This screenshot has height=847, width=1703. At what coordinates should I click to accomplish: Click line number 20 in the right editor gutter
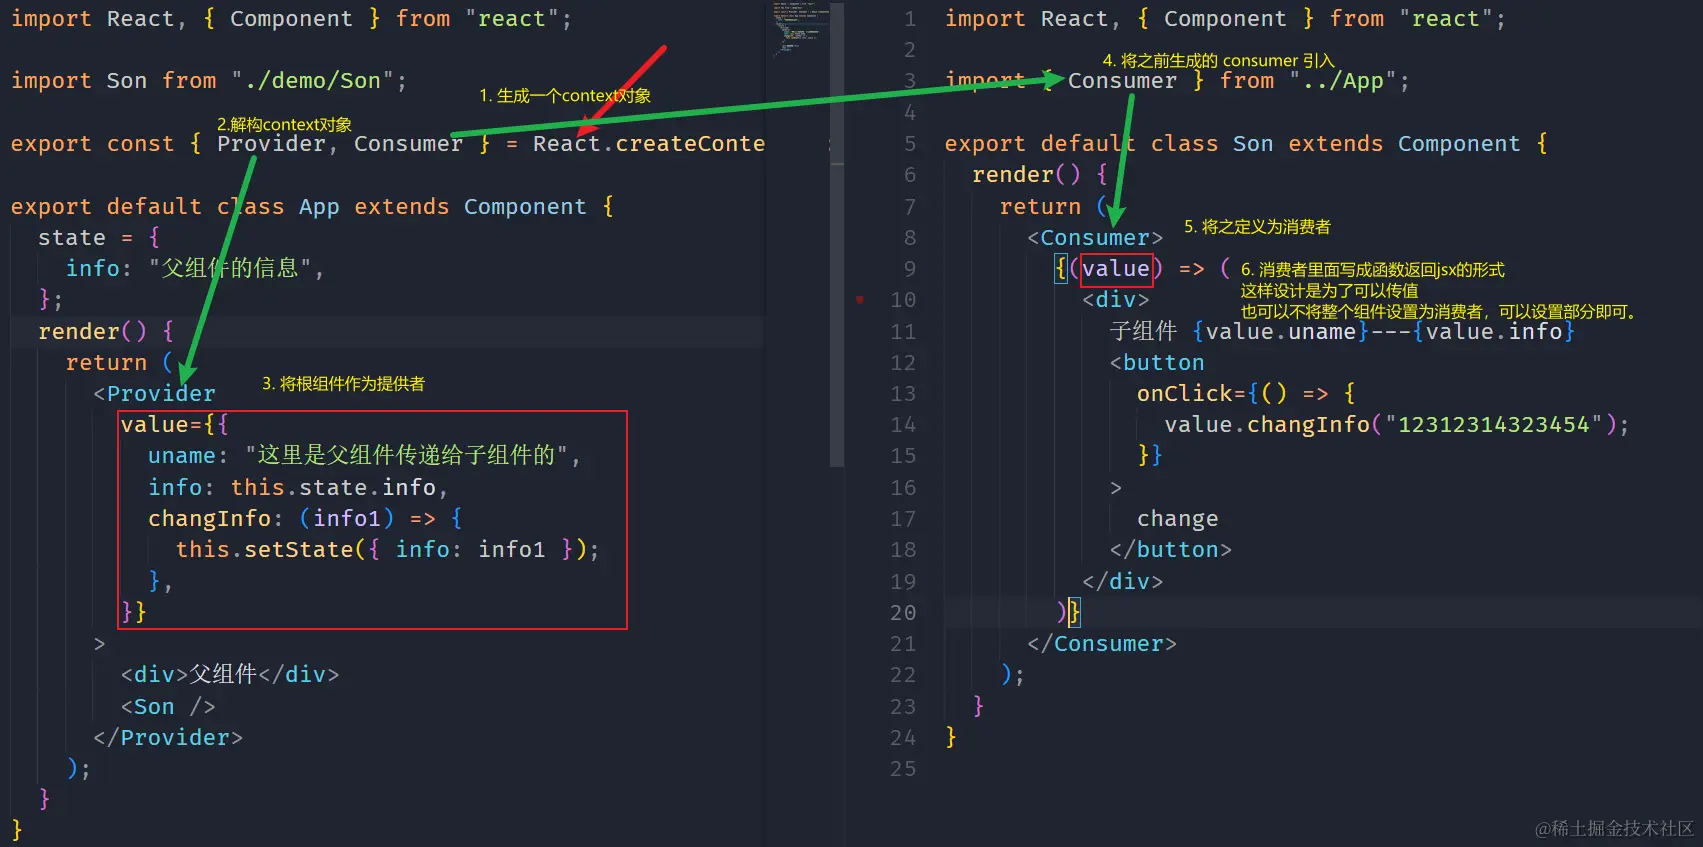coord(903,613)
